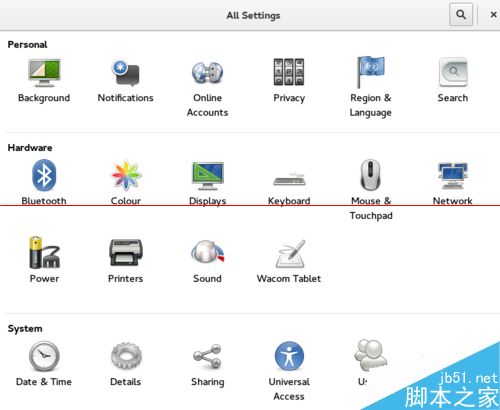The image size is (500, 410).
Task: Open the Users icon in System section
Action: [370, 355]
